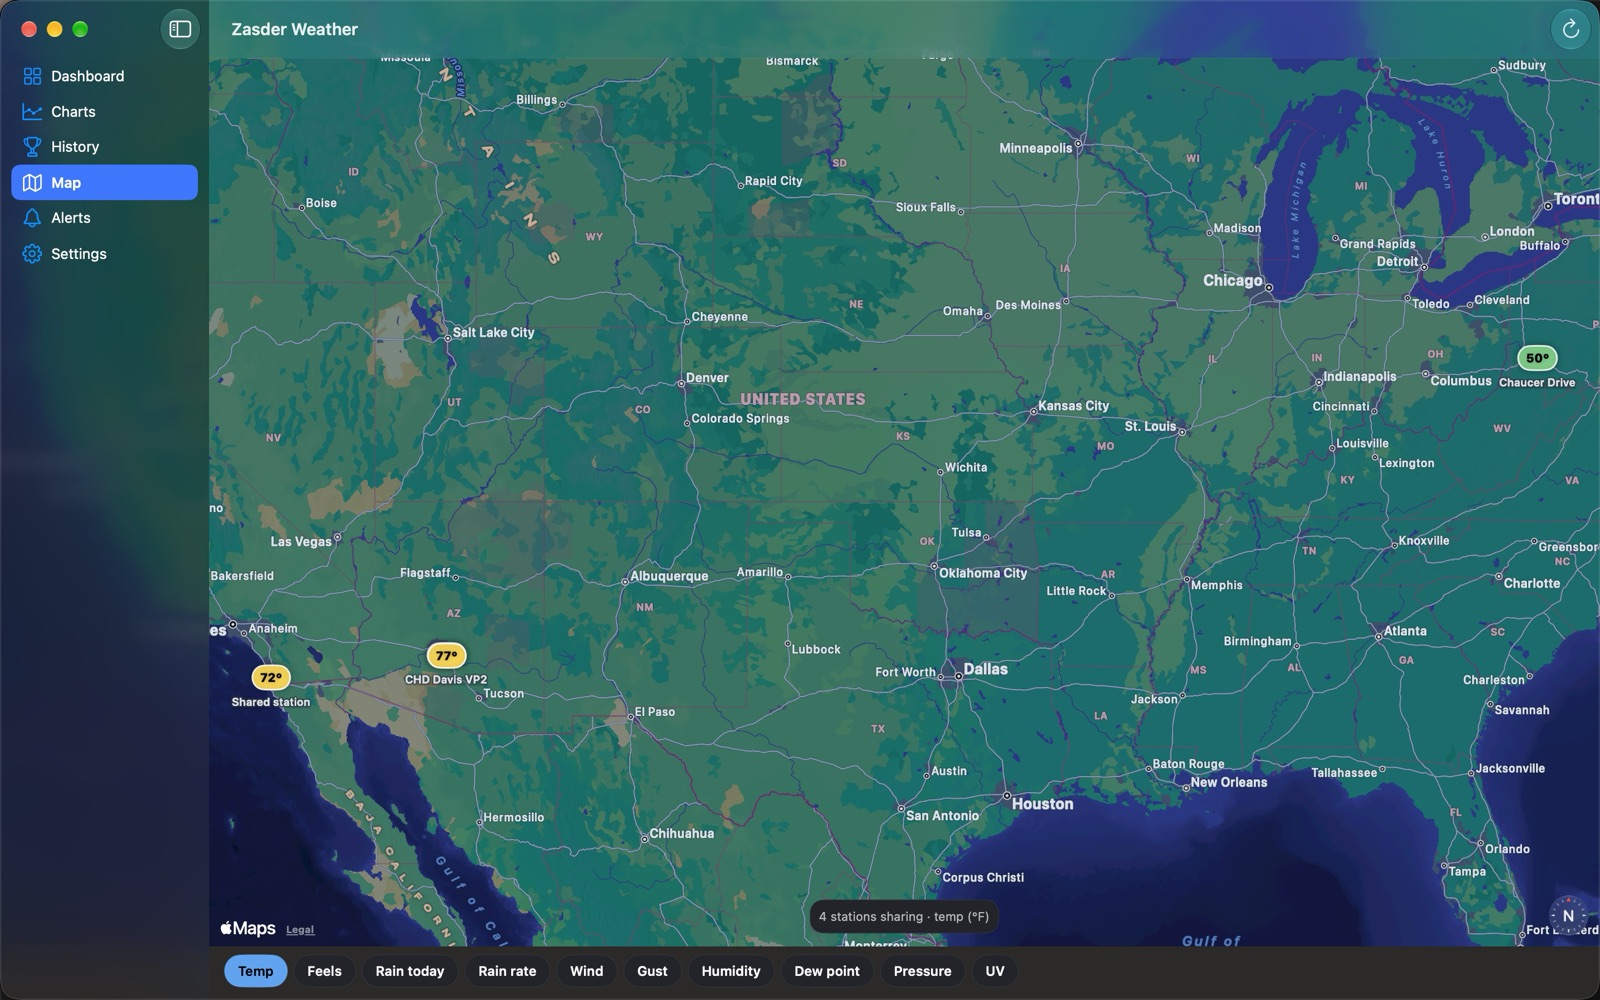The width and height of the screenshot is (1600, 1000).
Task: Click the compass N indicator
Action: click(1568, 915)
